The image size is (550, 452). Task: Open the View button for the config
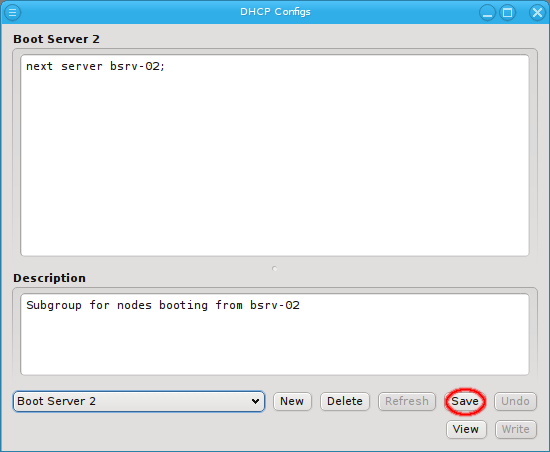pyautogui.click(x=466, y=429)
